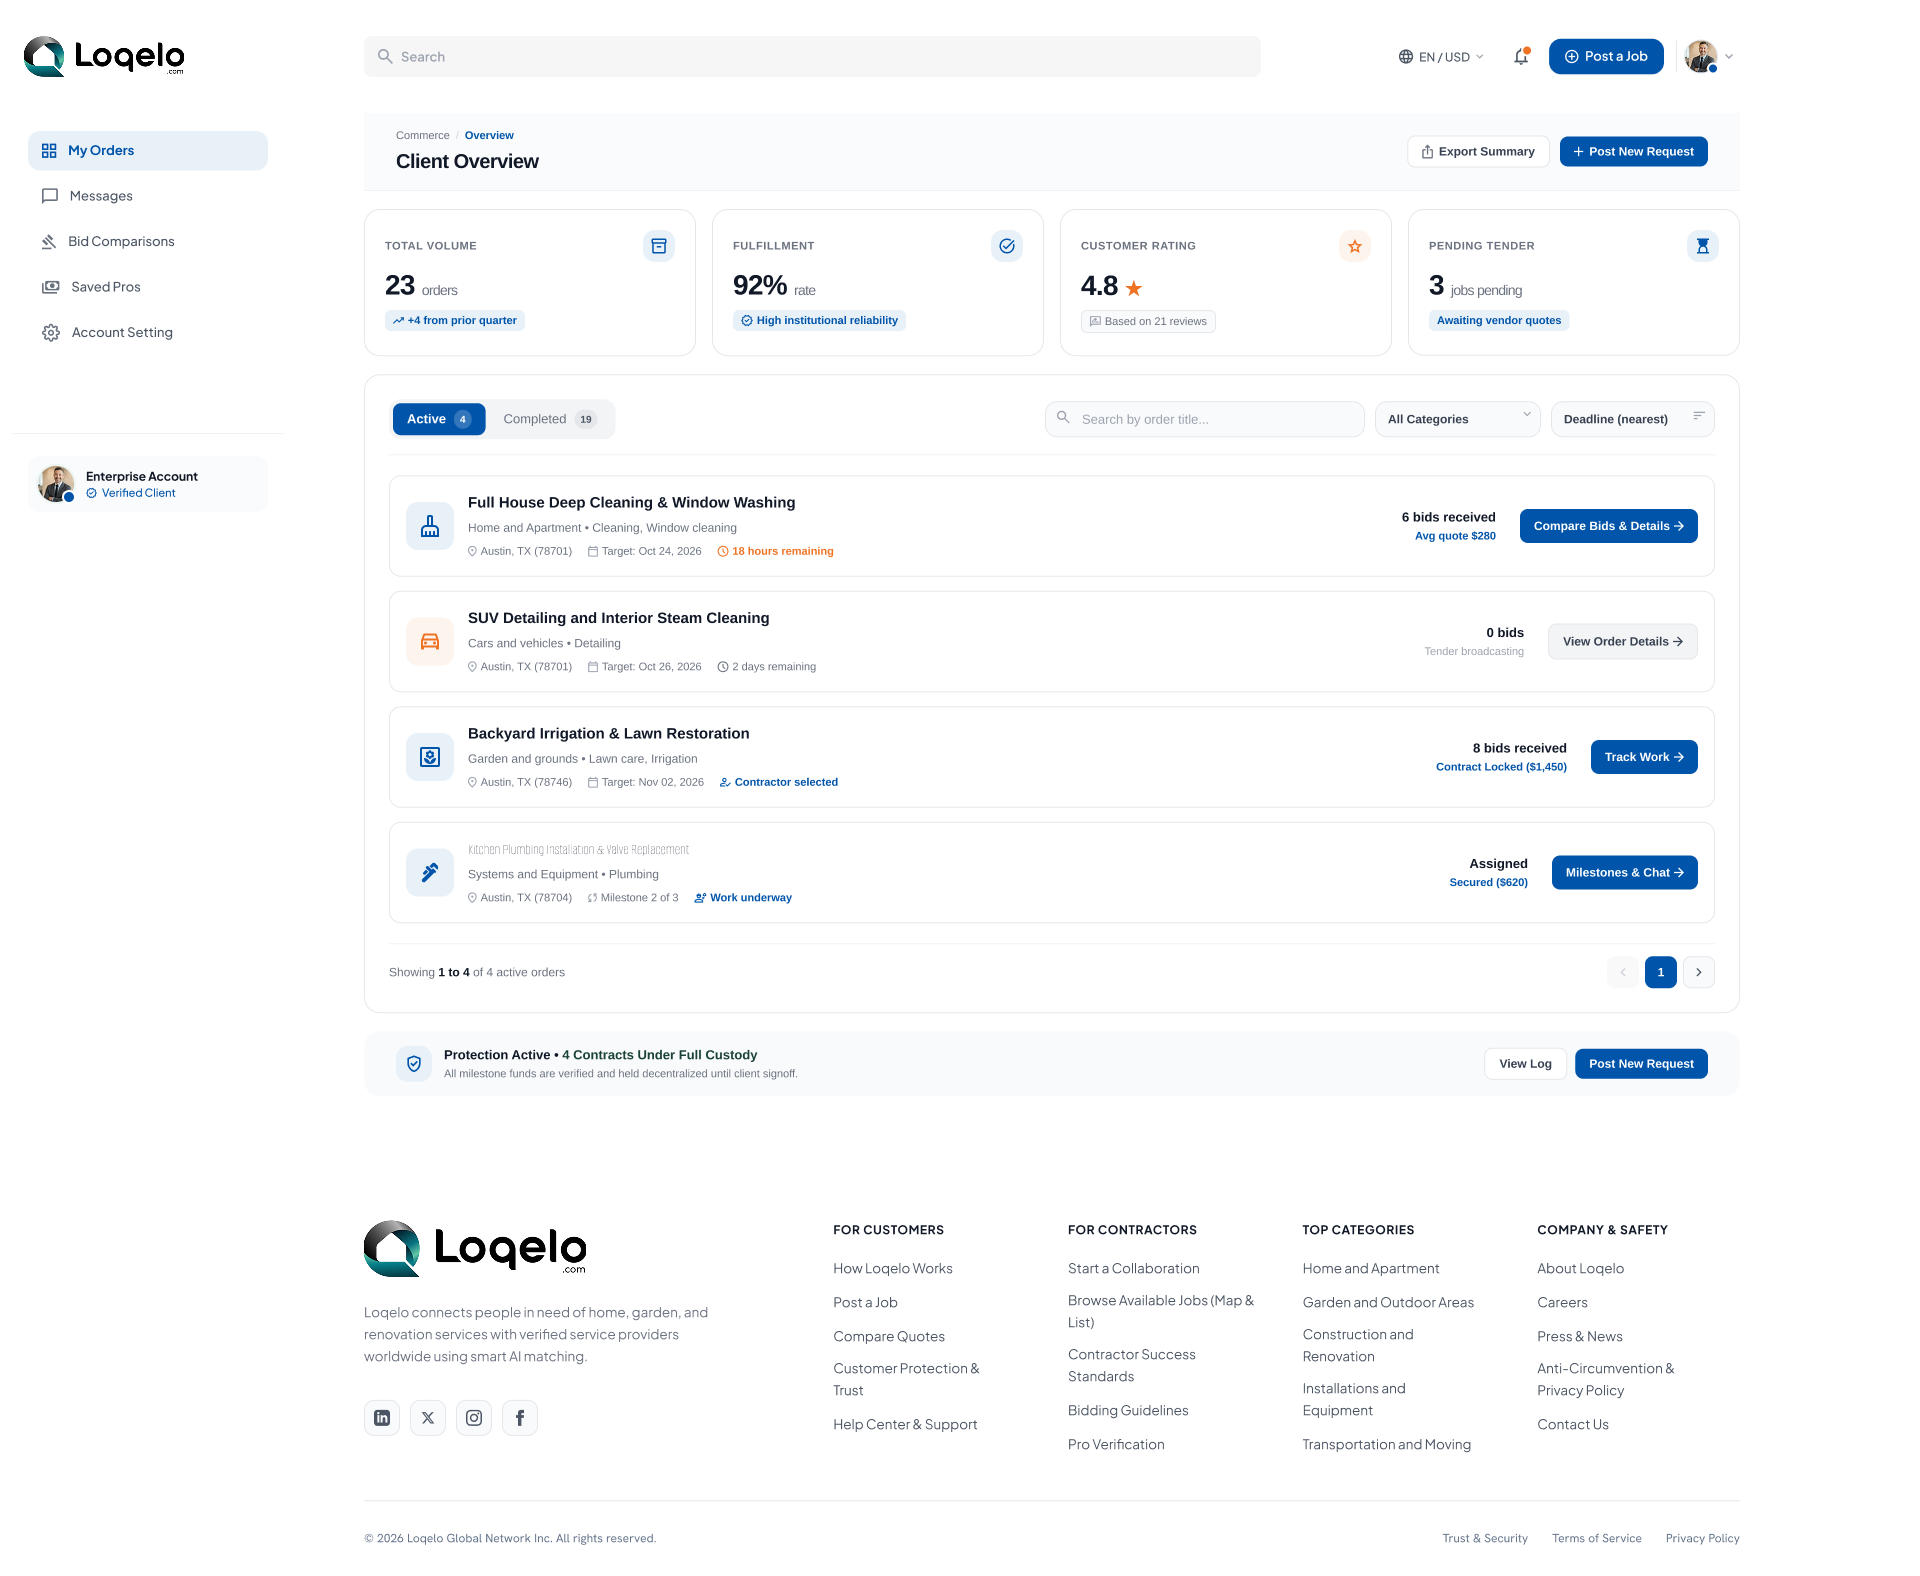Open the Deadline (nearest) sort dropdown
This screenshot has width=1920, height=1576.
coord(1633,420)
